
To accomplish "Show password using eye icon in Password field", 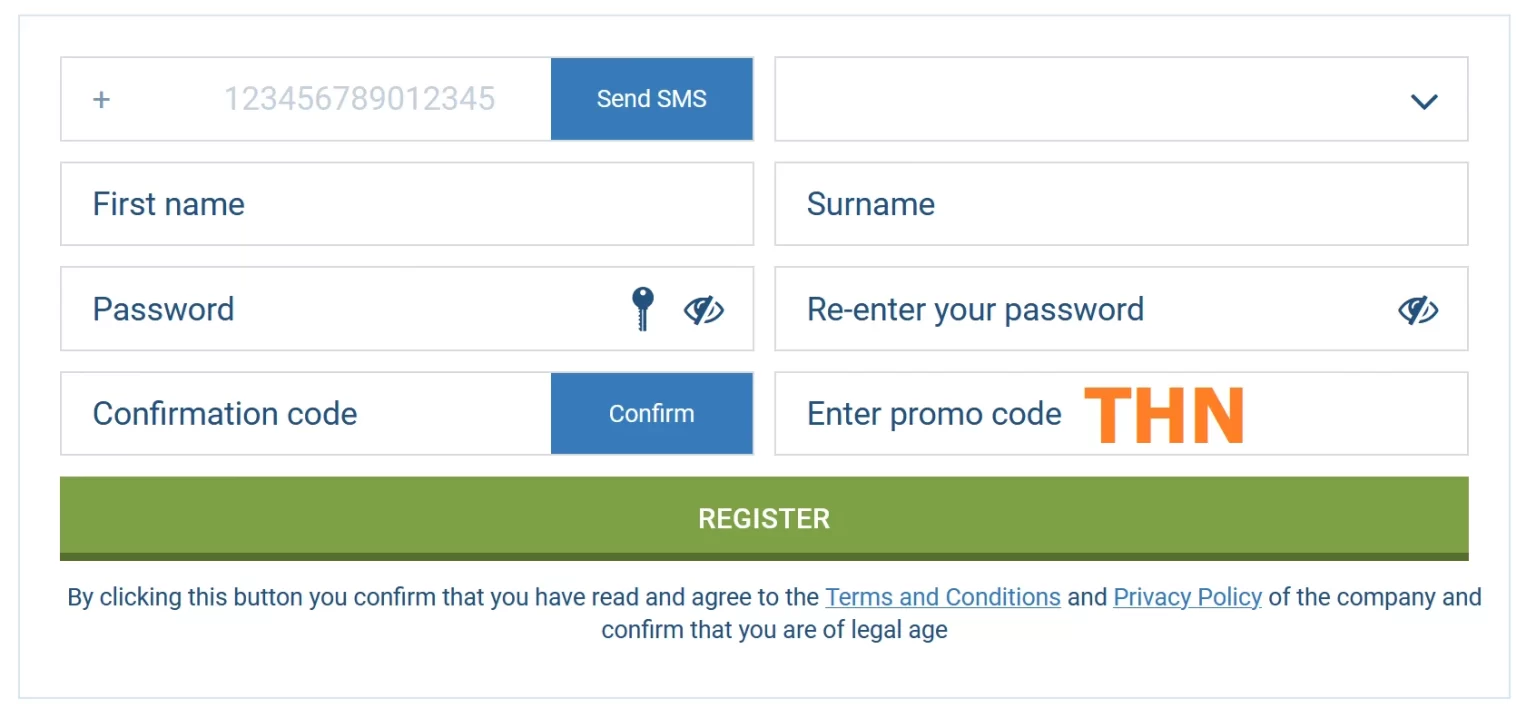I will point(704,310).
